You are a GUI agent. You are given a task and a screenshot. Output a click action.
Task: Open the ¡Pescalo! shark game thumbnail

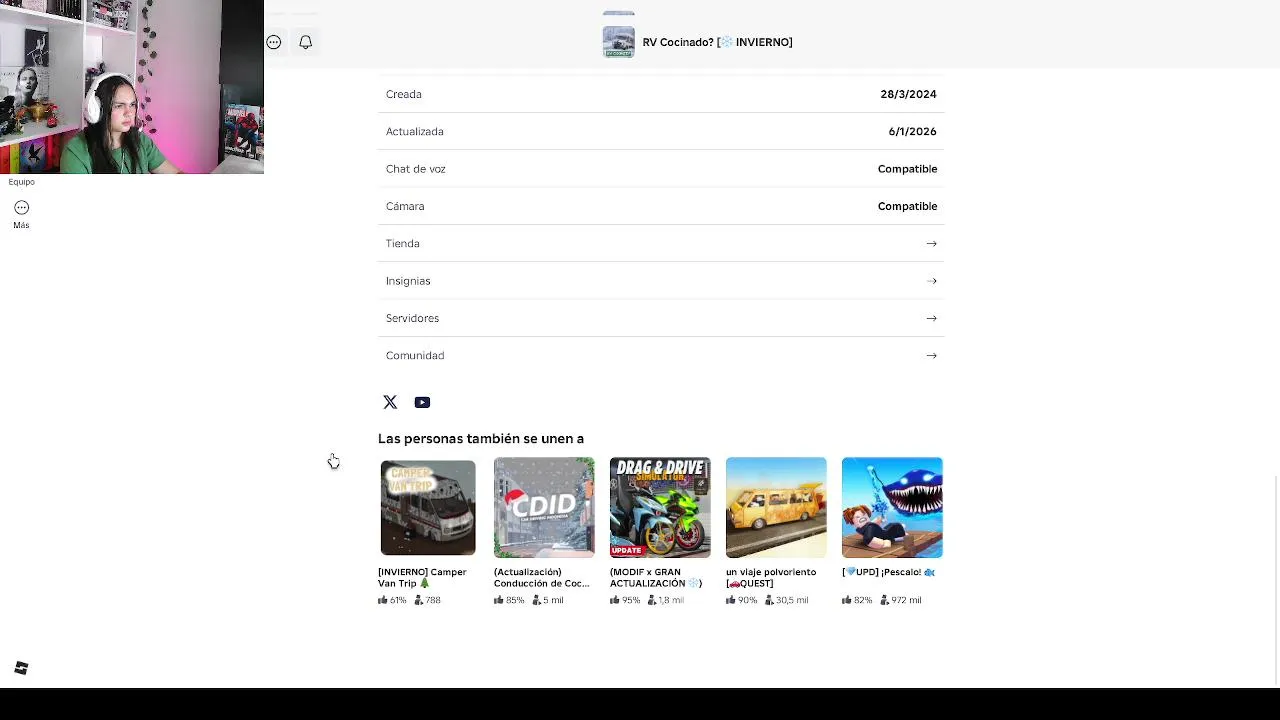click(892, 507)
